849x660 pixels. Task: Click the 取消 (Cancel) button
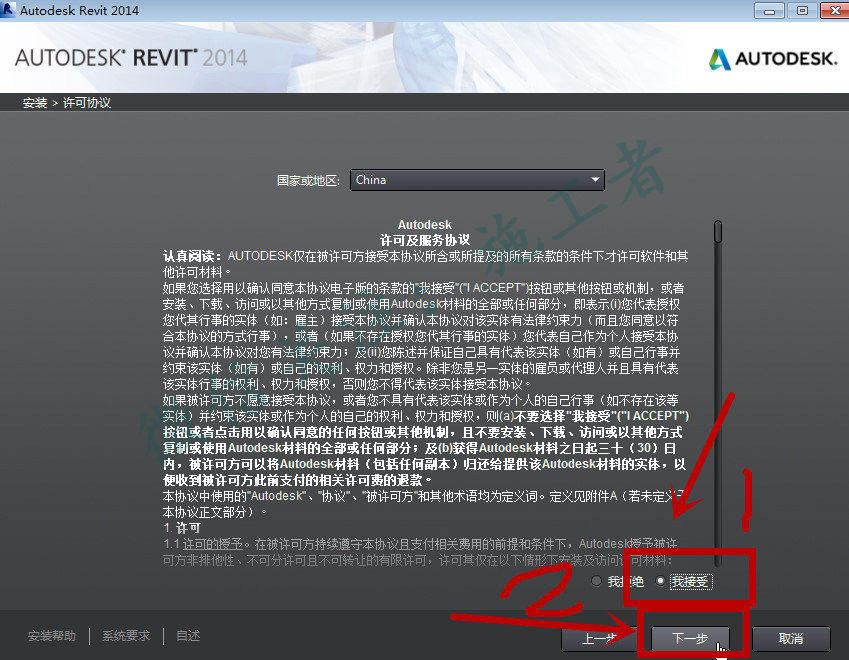coord(791,639)
